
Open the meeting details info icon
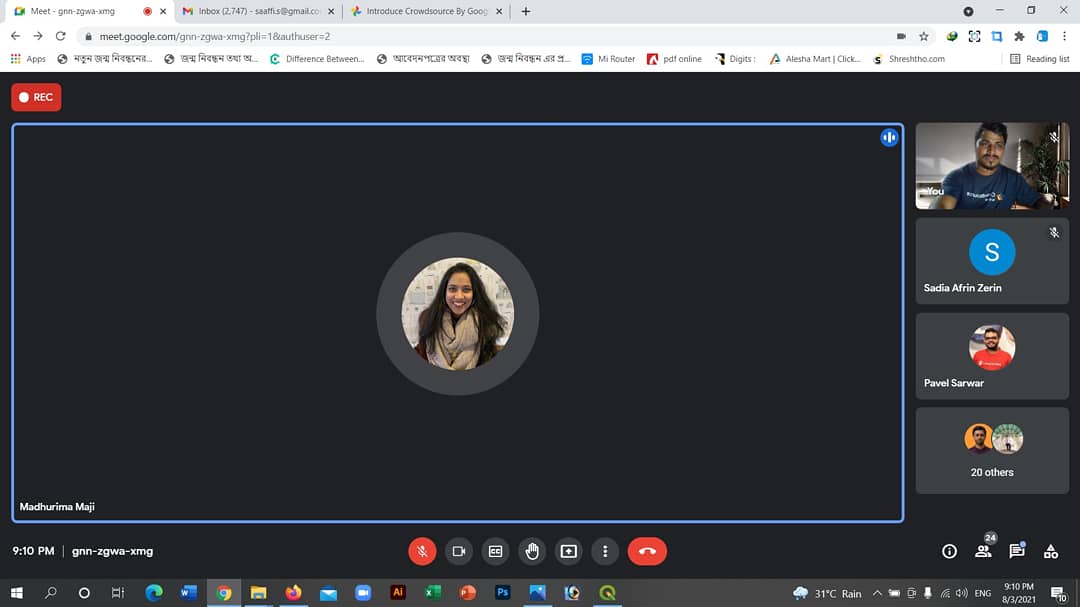(x=949, y=551)
